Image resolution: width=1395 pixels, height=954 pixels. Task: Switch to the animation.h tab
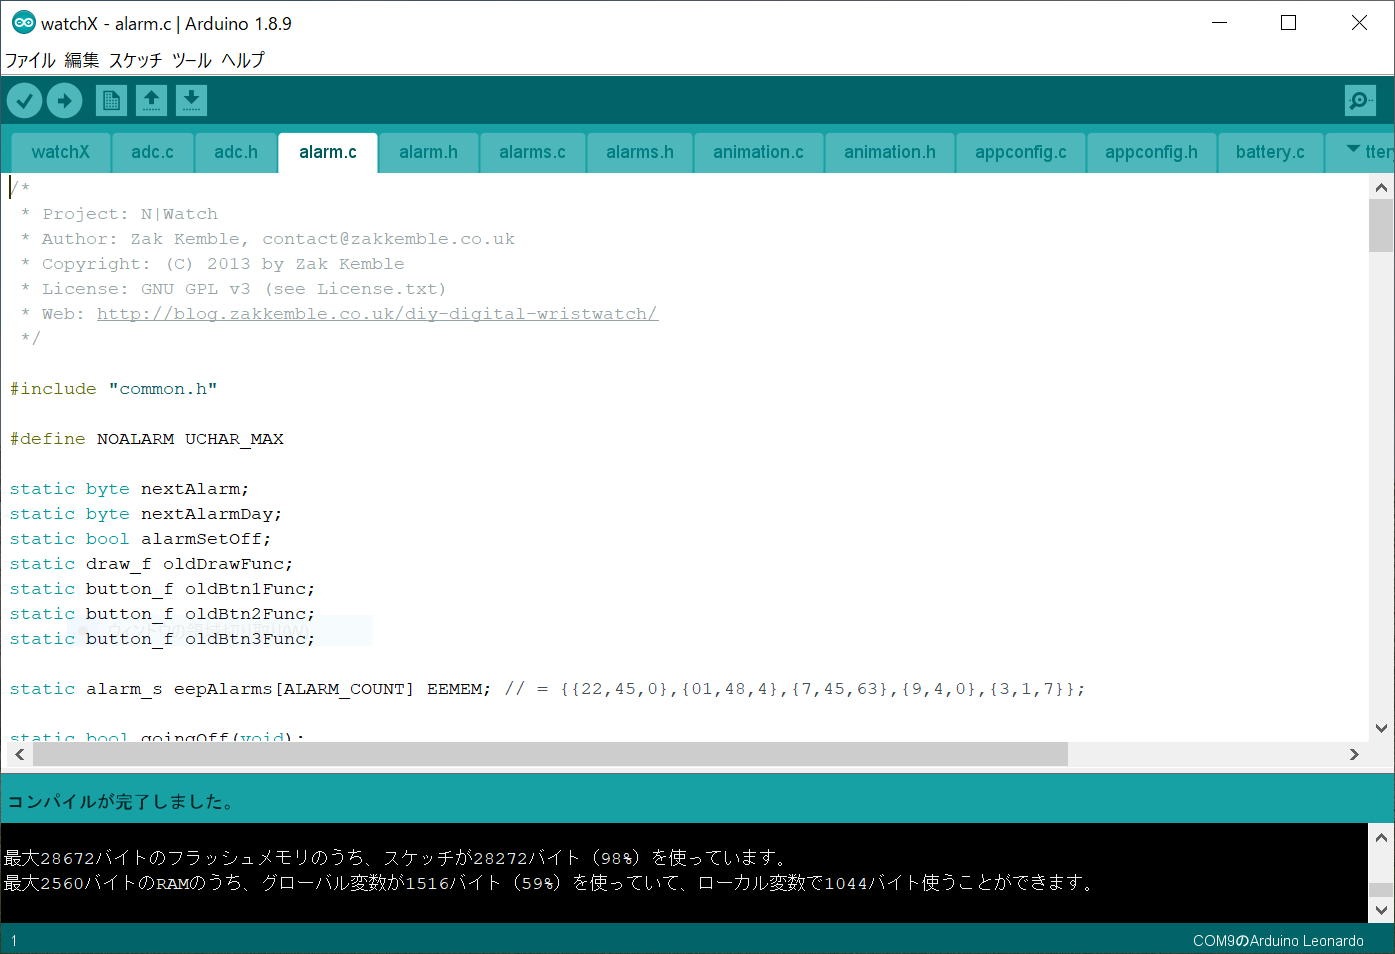click(x=890, y=152)
